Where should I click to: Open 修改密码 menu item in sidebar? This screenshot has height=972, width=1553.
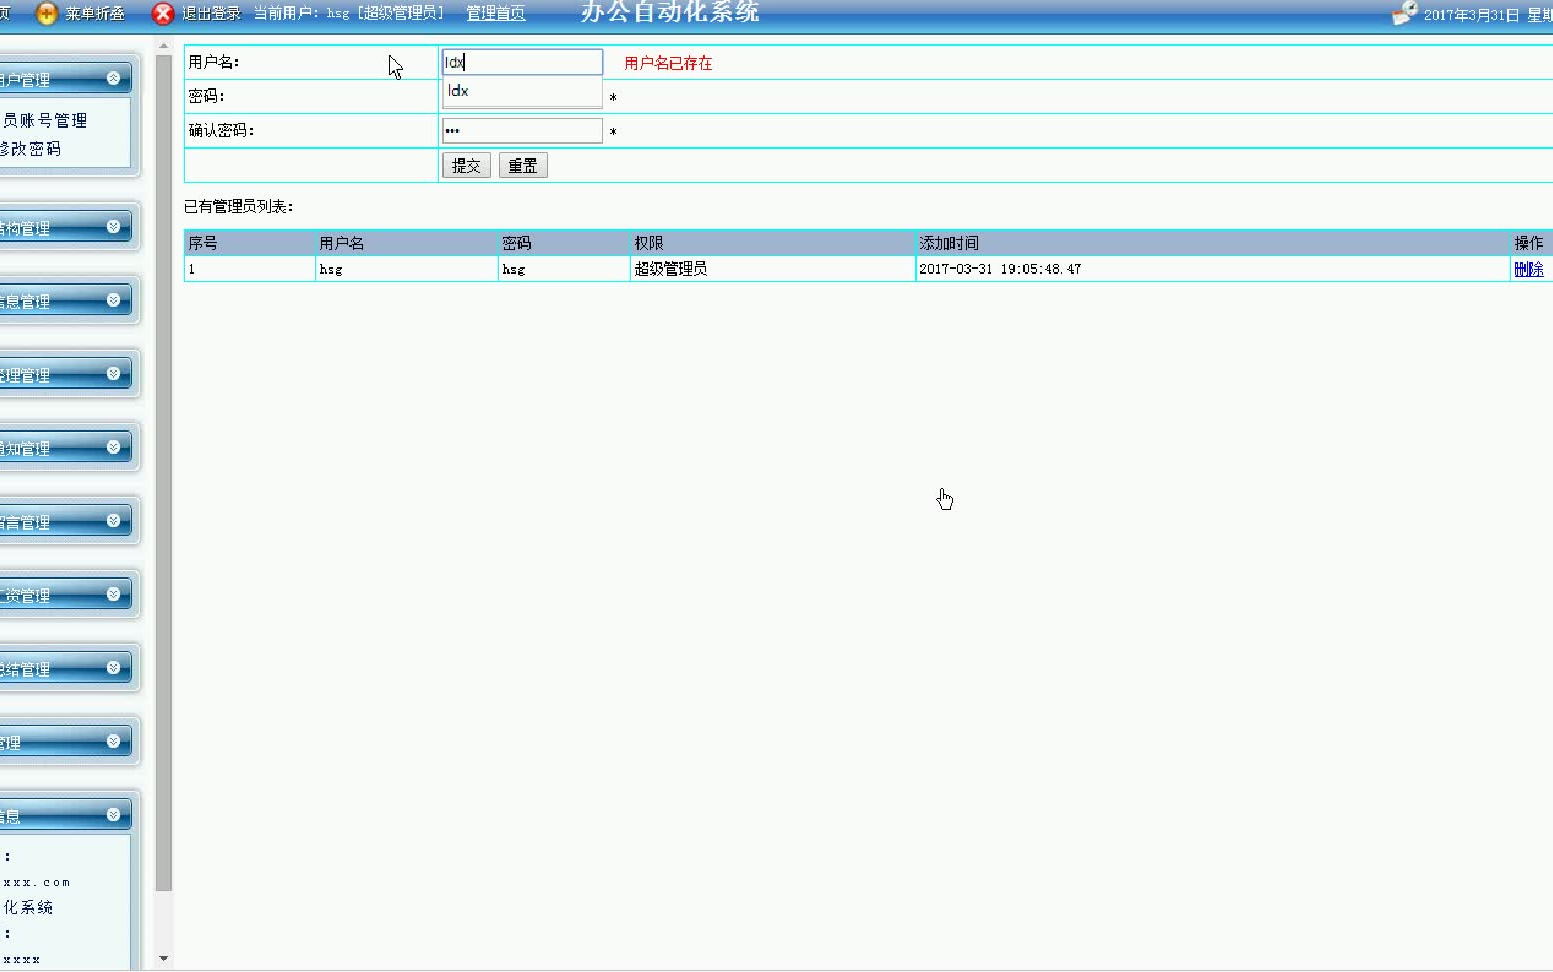[x=31, y=149]
